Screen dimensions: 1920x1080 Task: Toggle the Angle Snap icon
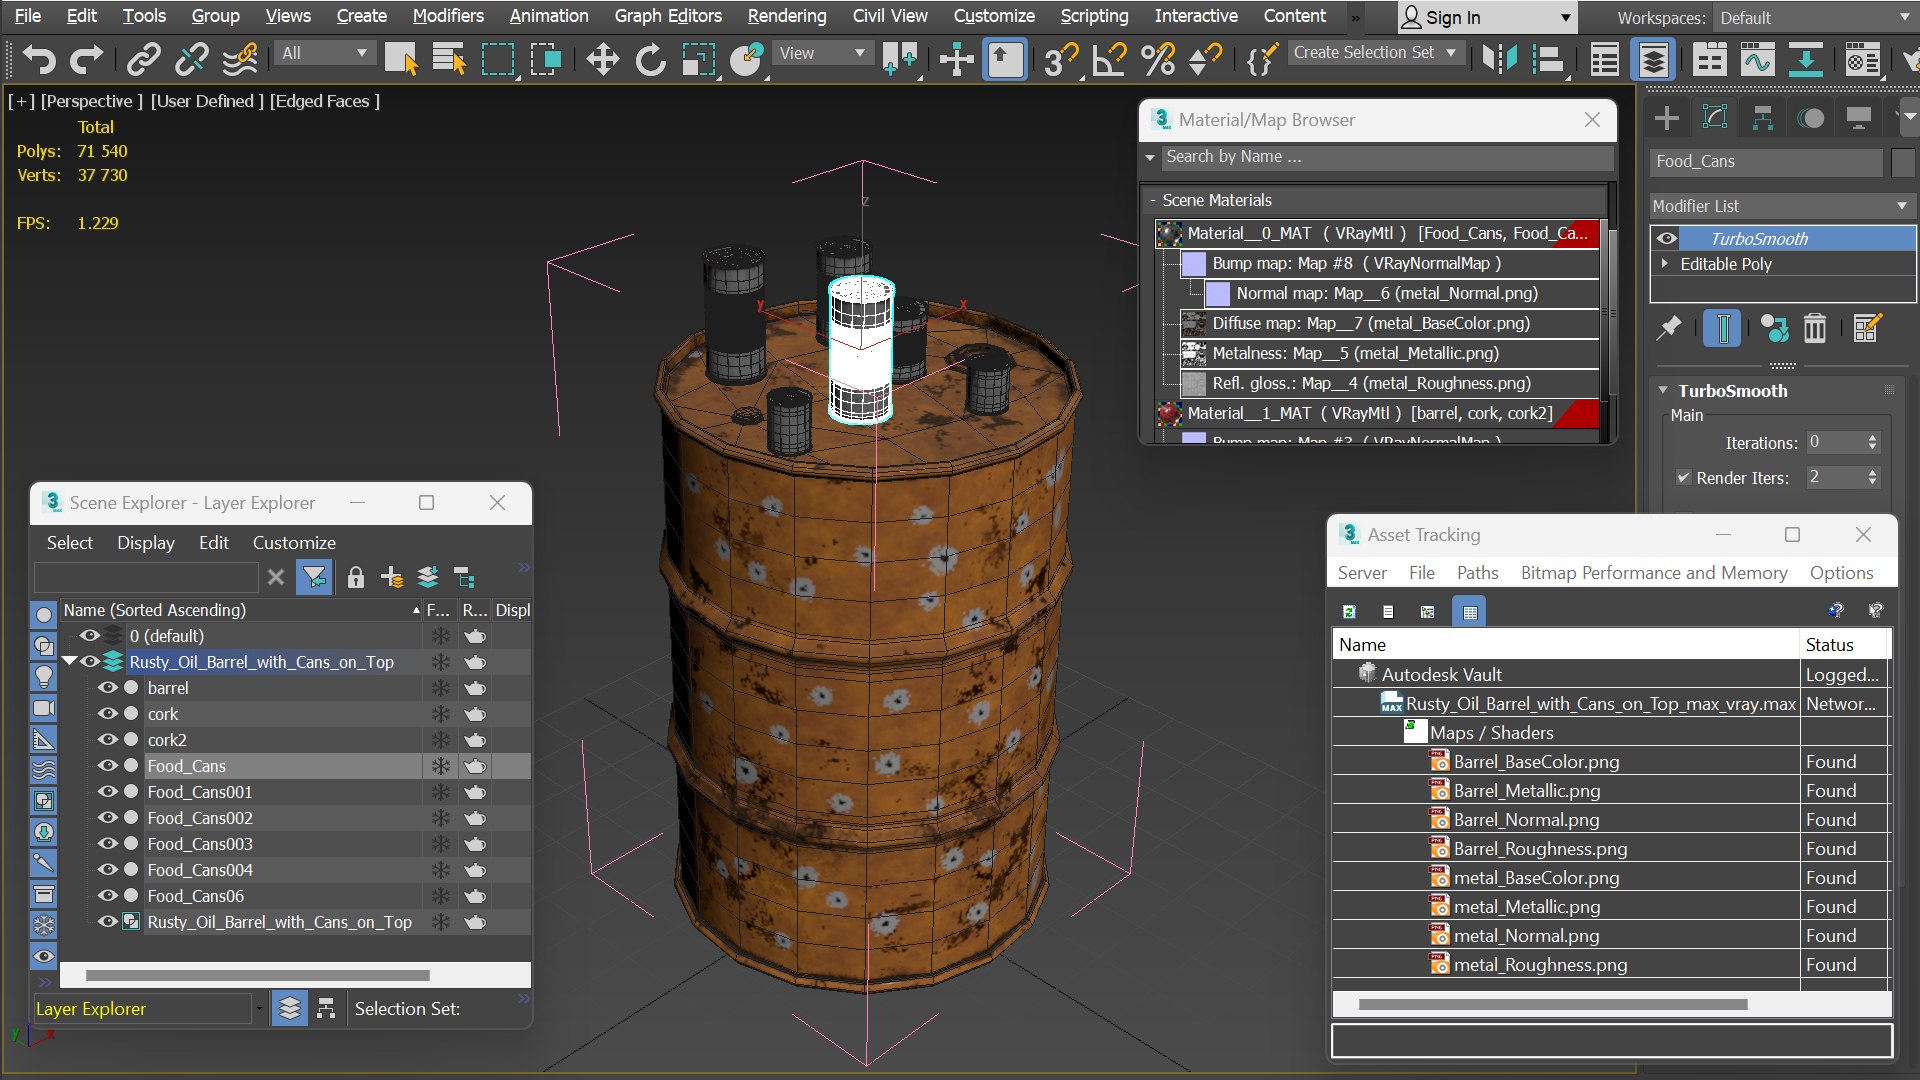(x=1108, y=60)
